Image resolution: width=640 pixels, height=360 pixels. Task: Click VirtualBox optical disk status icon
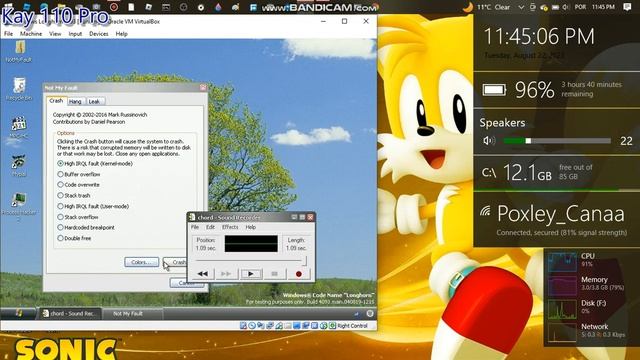[252, 326]
